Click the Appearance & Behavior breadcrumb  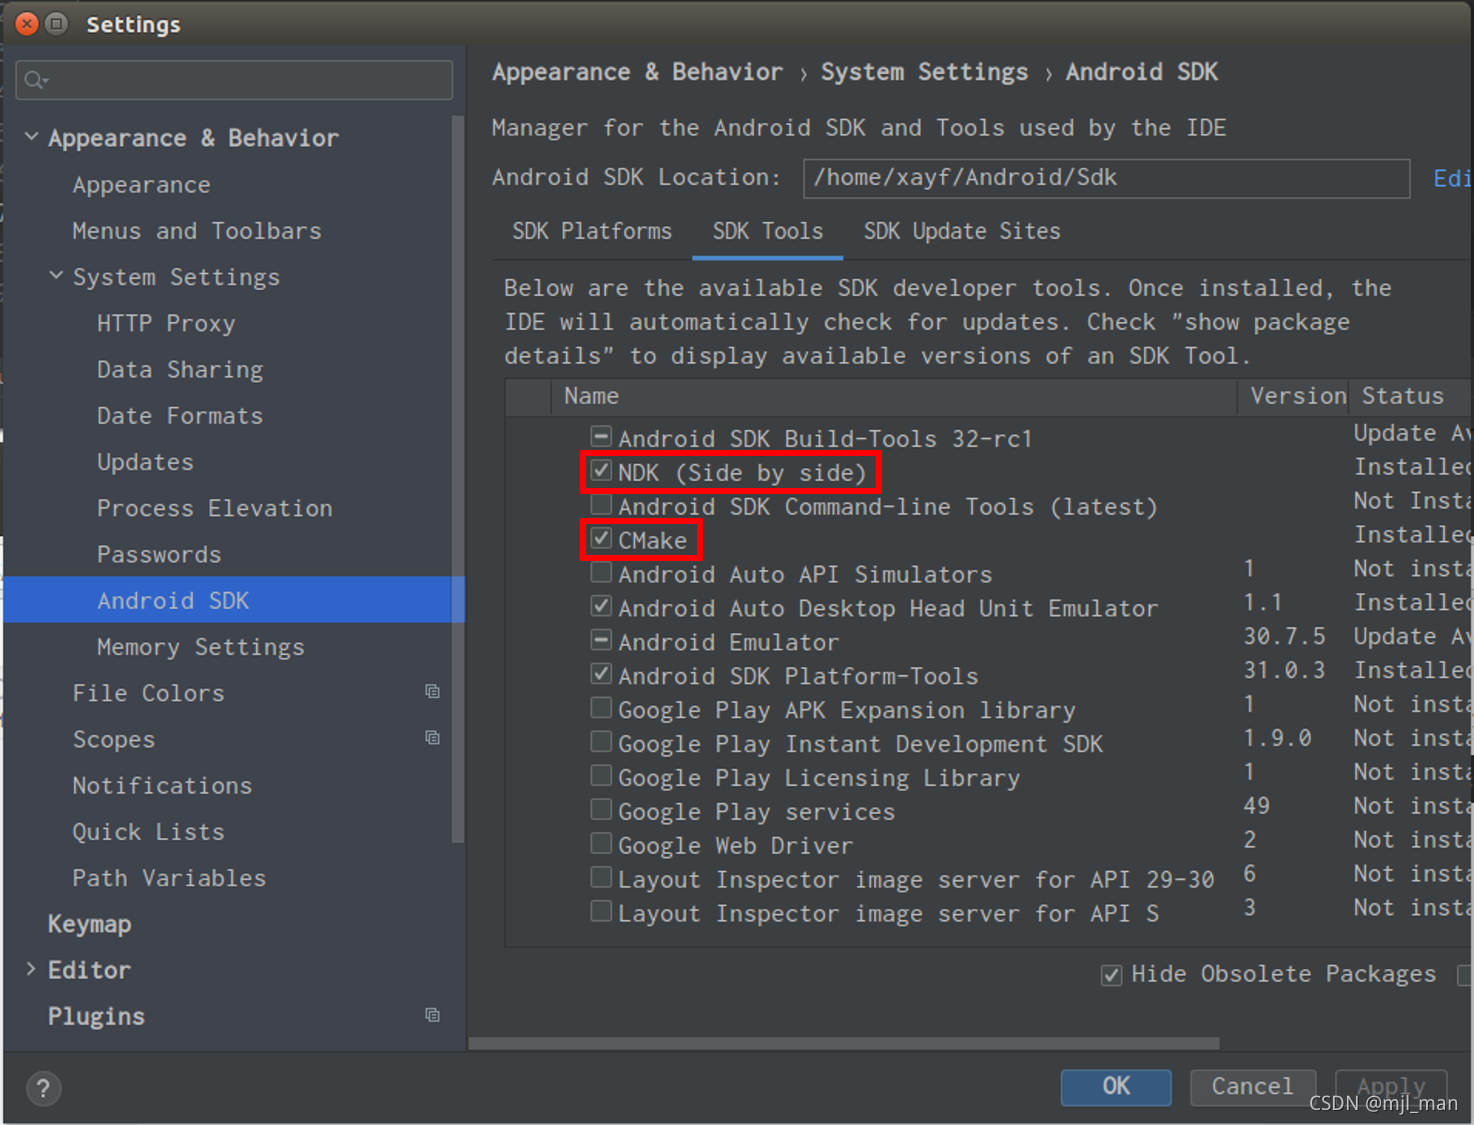coord(637,72)
